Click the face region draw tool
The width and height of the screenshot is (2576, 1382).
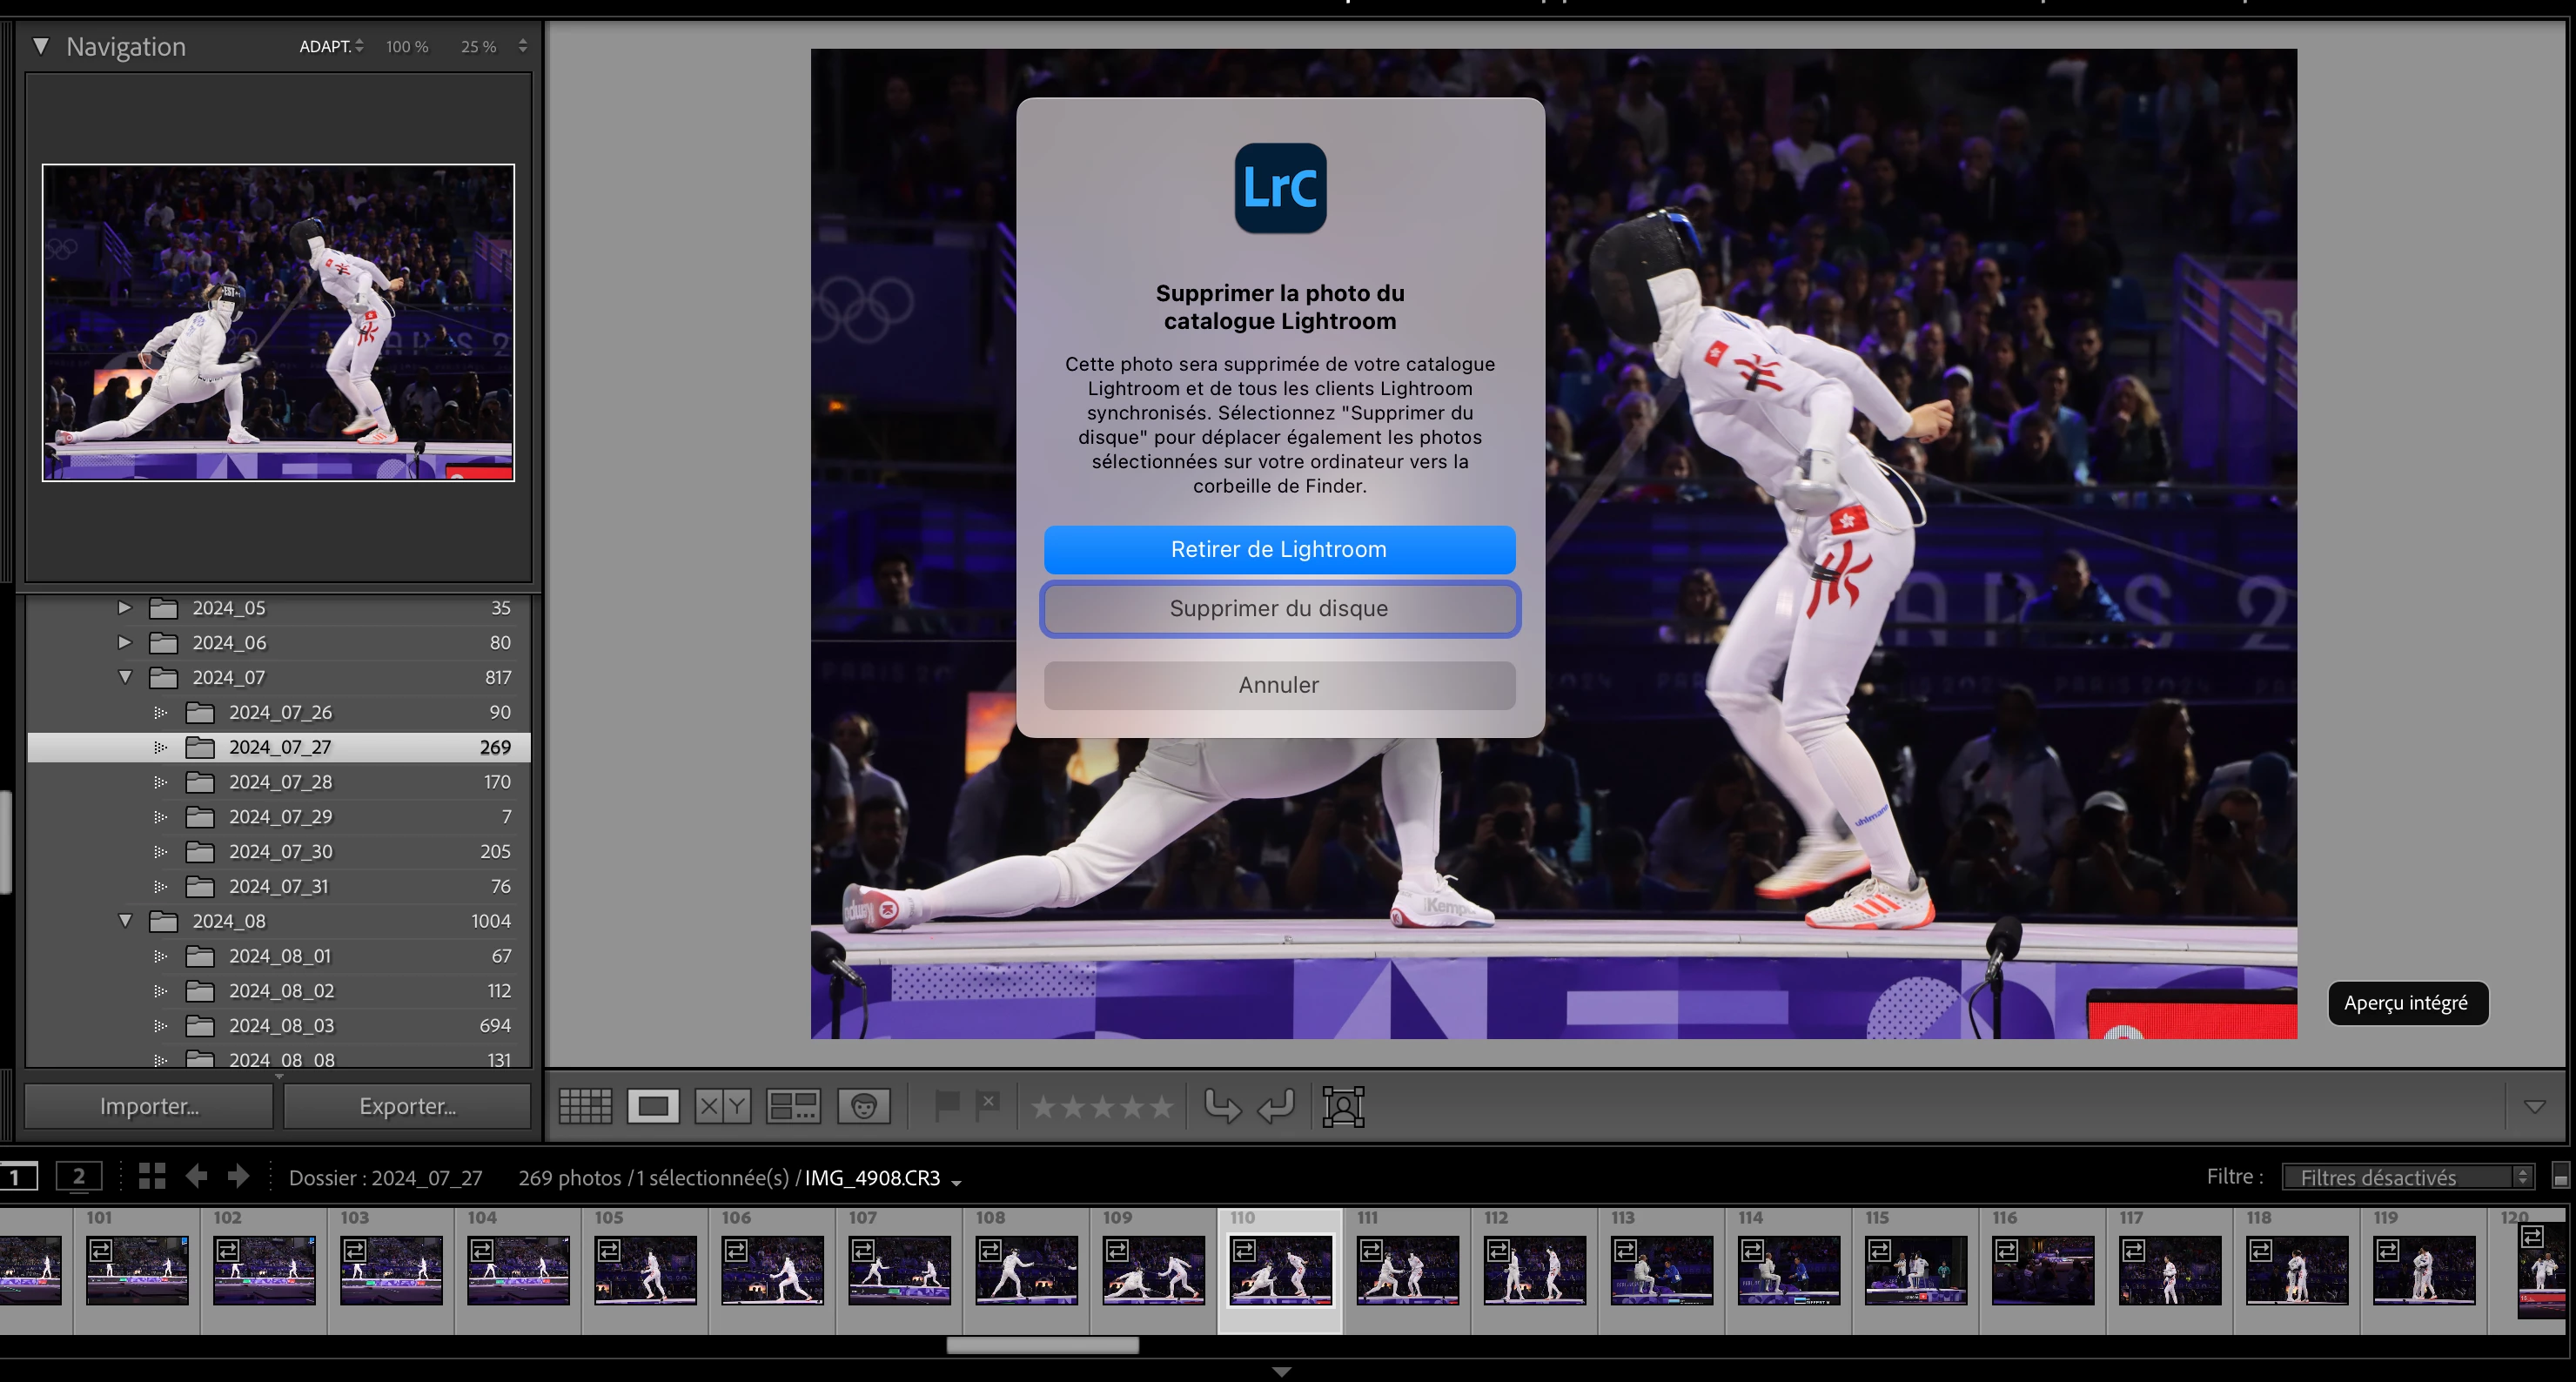pos(1343,1106)
